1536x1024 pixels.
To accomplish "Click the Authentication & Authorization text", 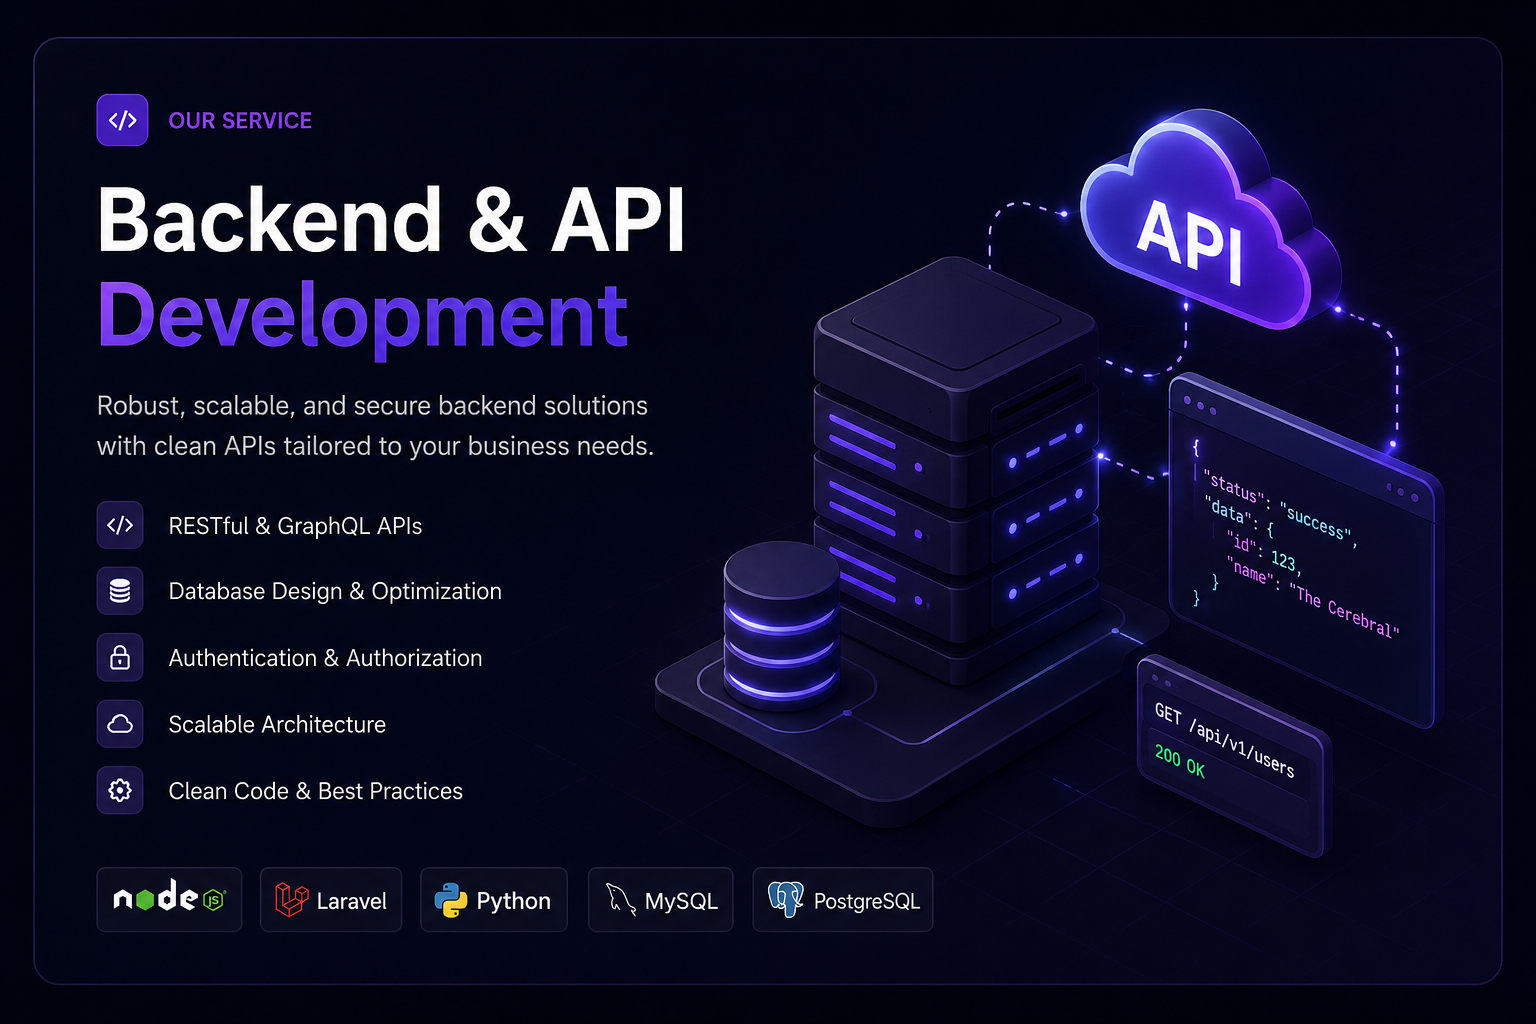I will [x=325, y=658].
